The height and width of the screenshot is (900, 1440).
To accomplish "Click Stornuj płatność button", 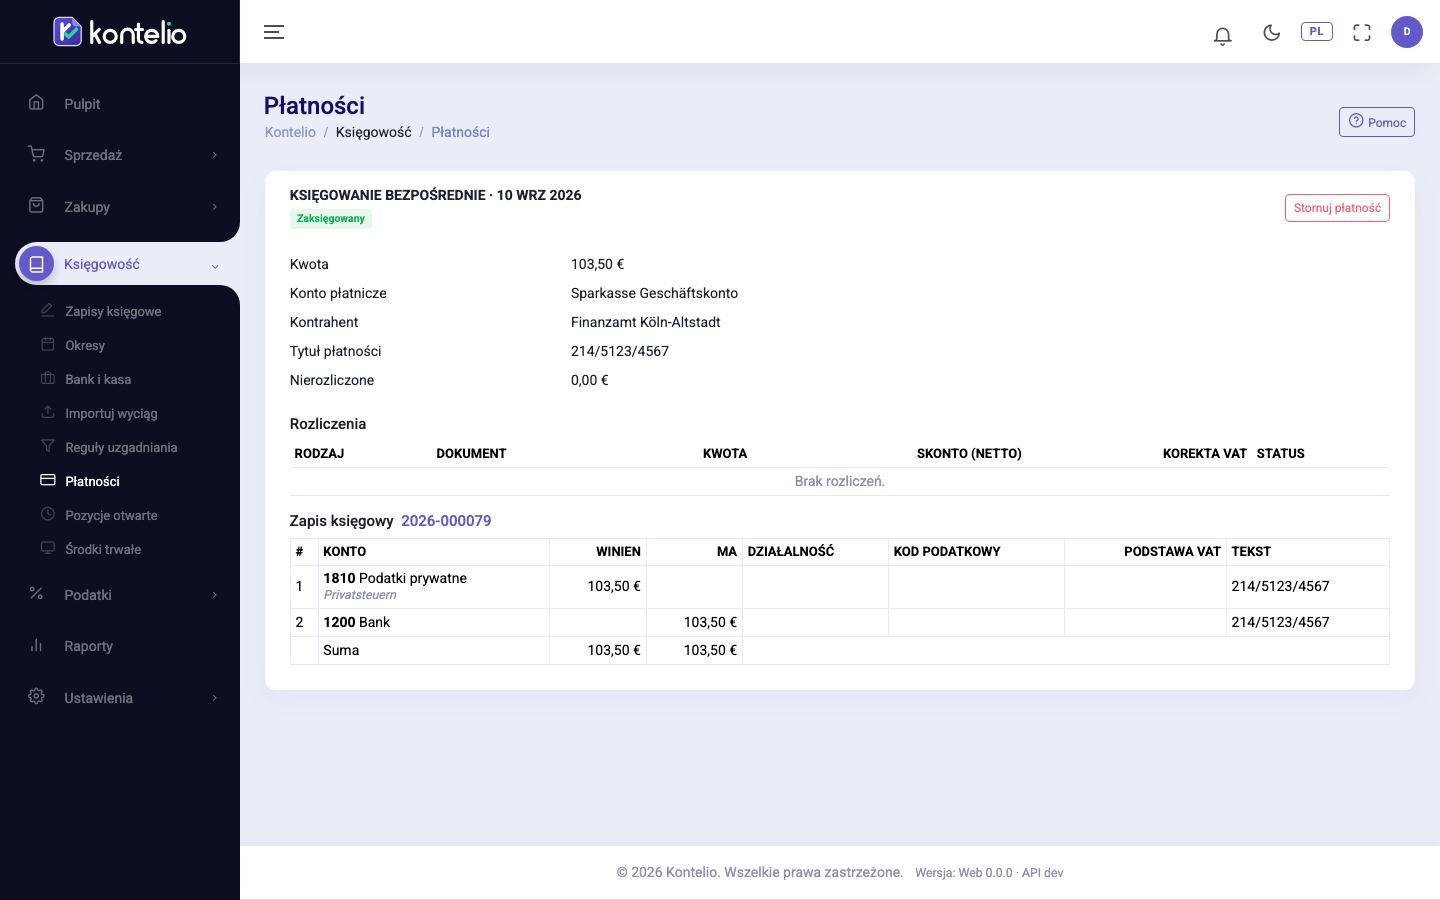I will coord(1337,208).
